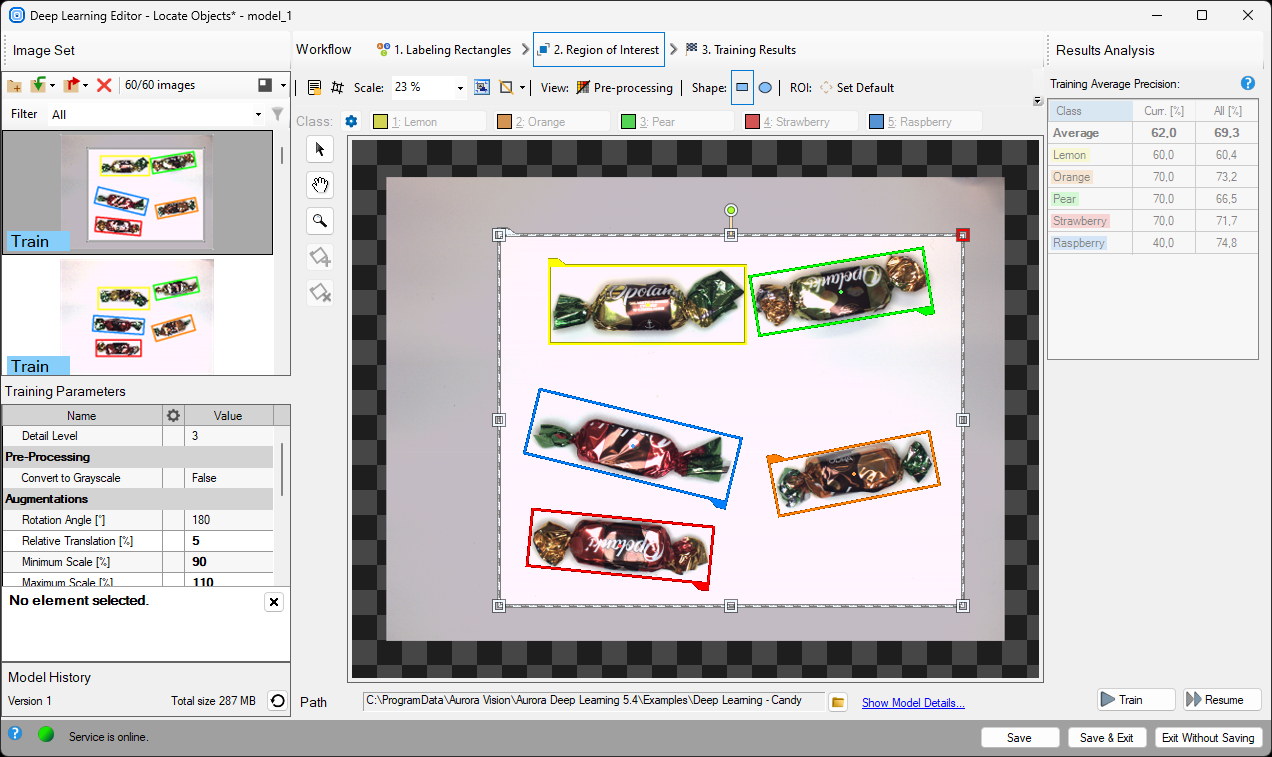Open class settings gear icon
Screen dimensions: 1272x757
click(x=351, y=122)
